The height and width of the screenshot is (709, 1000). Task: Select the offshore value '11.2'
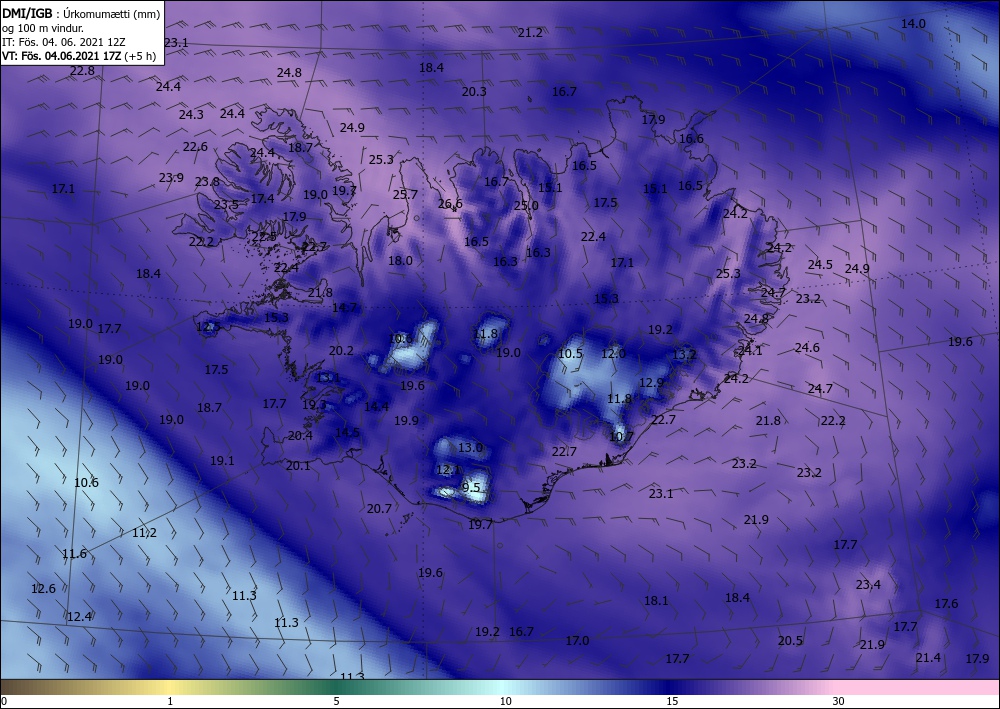click(x=144, y=533)
